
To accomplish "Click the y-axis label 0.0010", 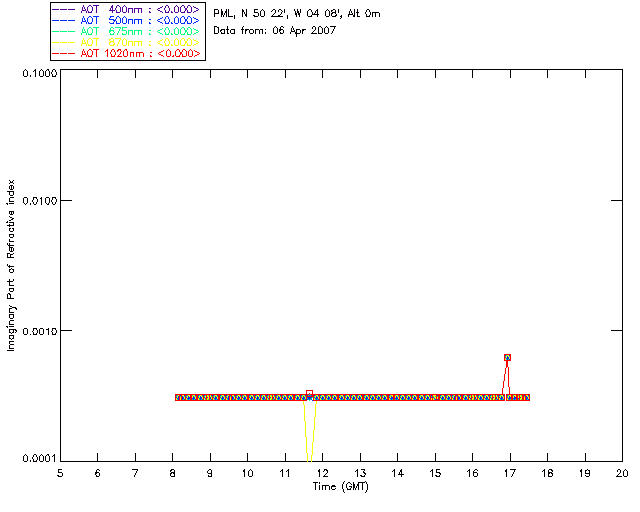I will click(x=40, y=331).
